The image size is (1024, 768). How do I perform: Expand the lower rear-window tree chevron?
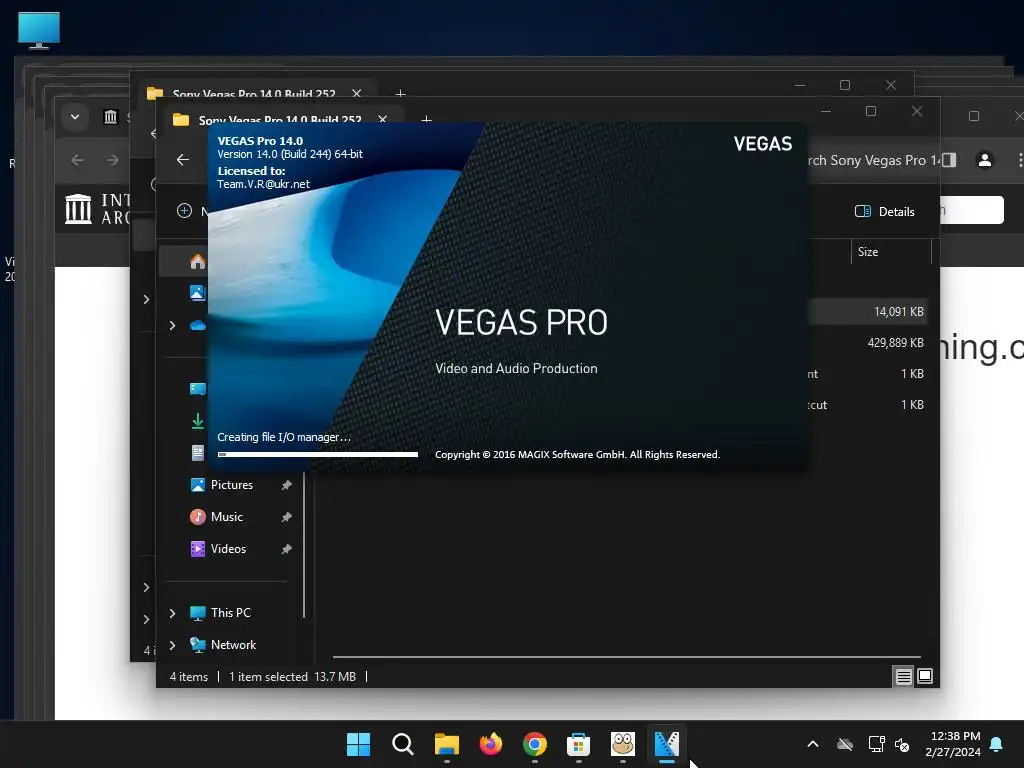coord(146,619)
